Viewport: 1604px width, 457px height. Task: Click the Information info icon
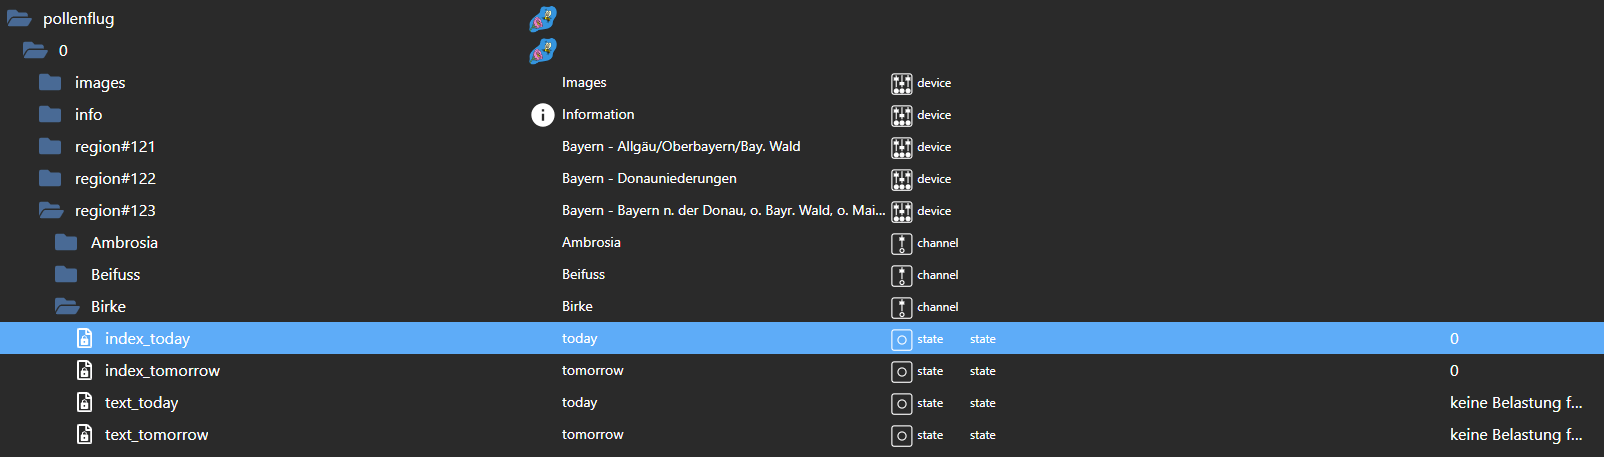[542, 115]
